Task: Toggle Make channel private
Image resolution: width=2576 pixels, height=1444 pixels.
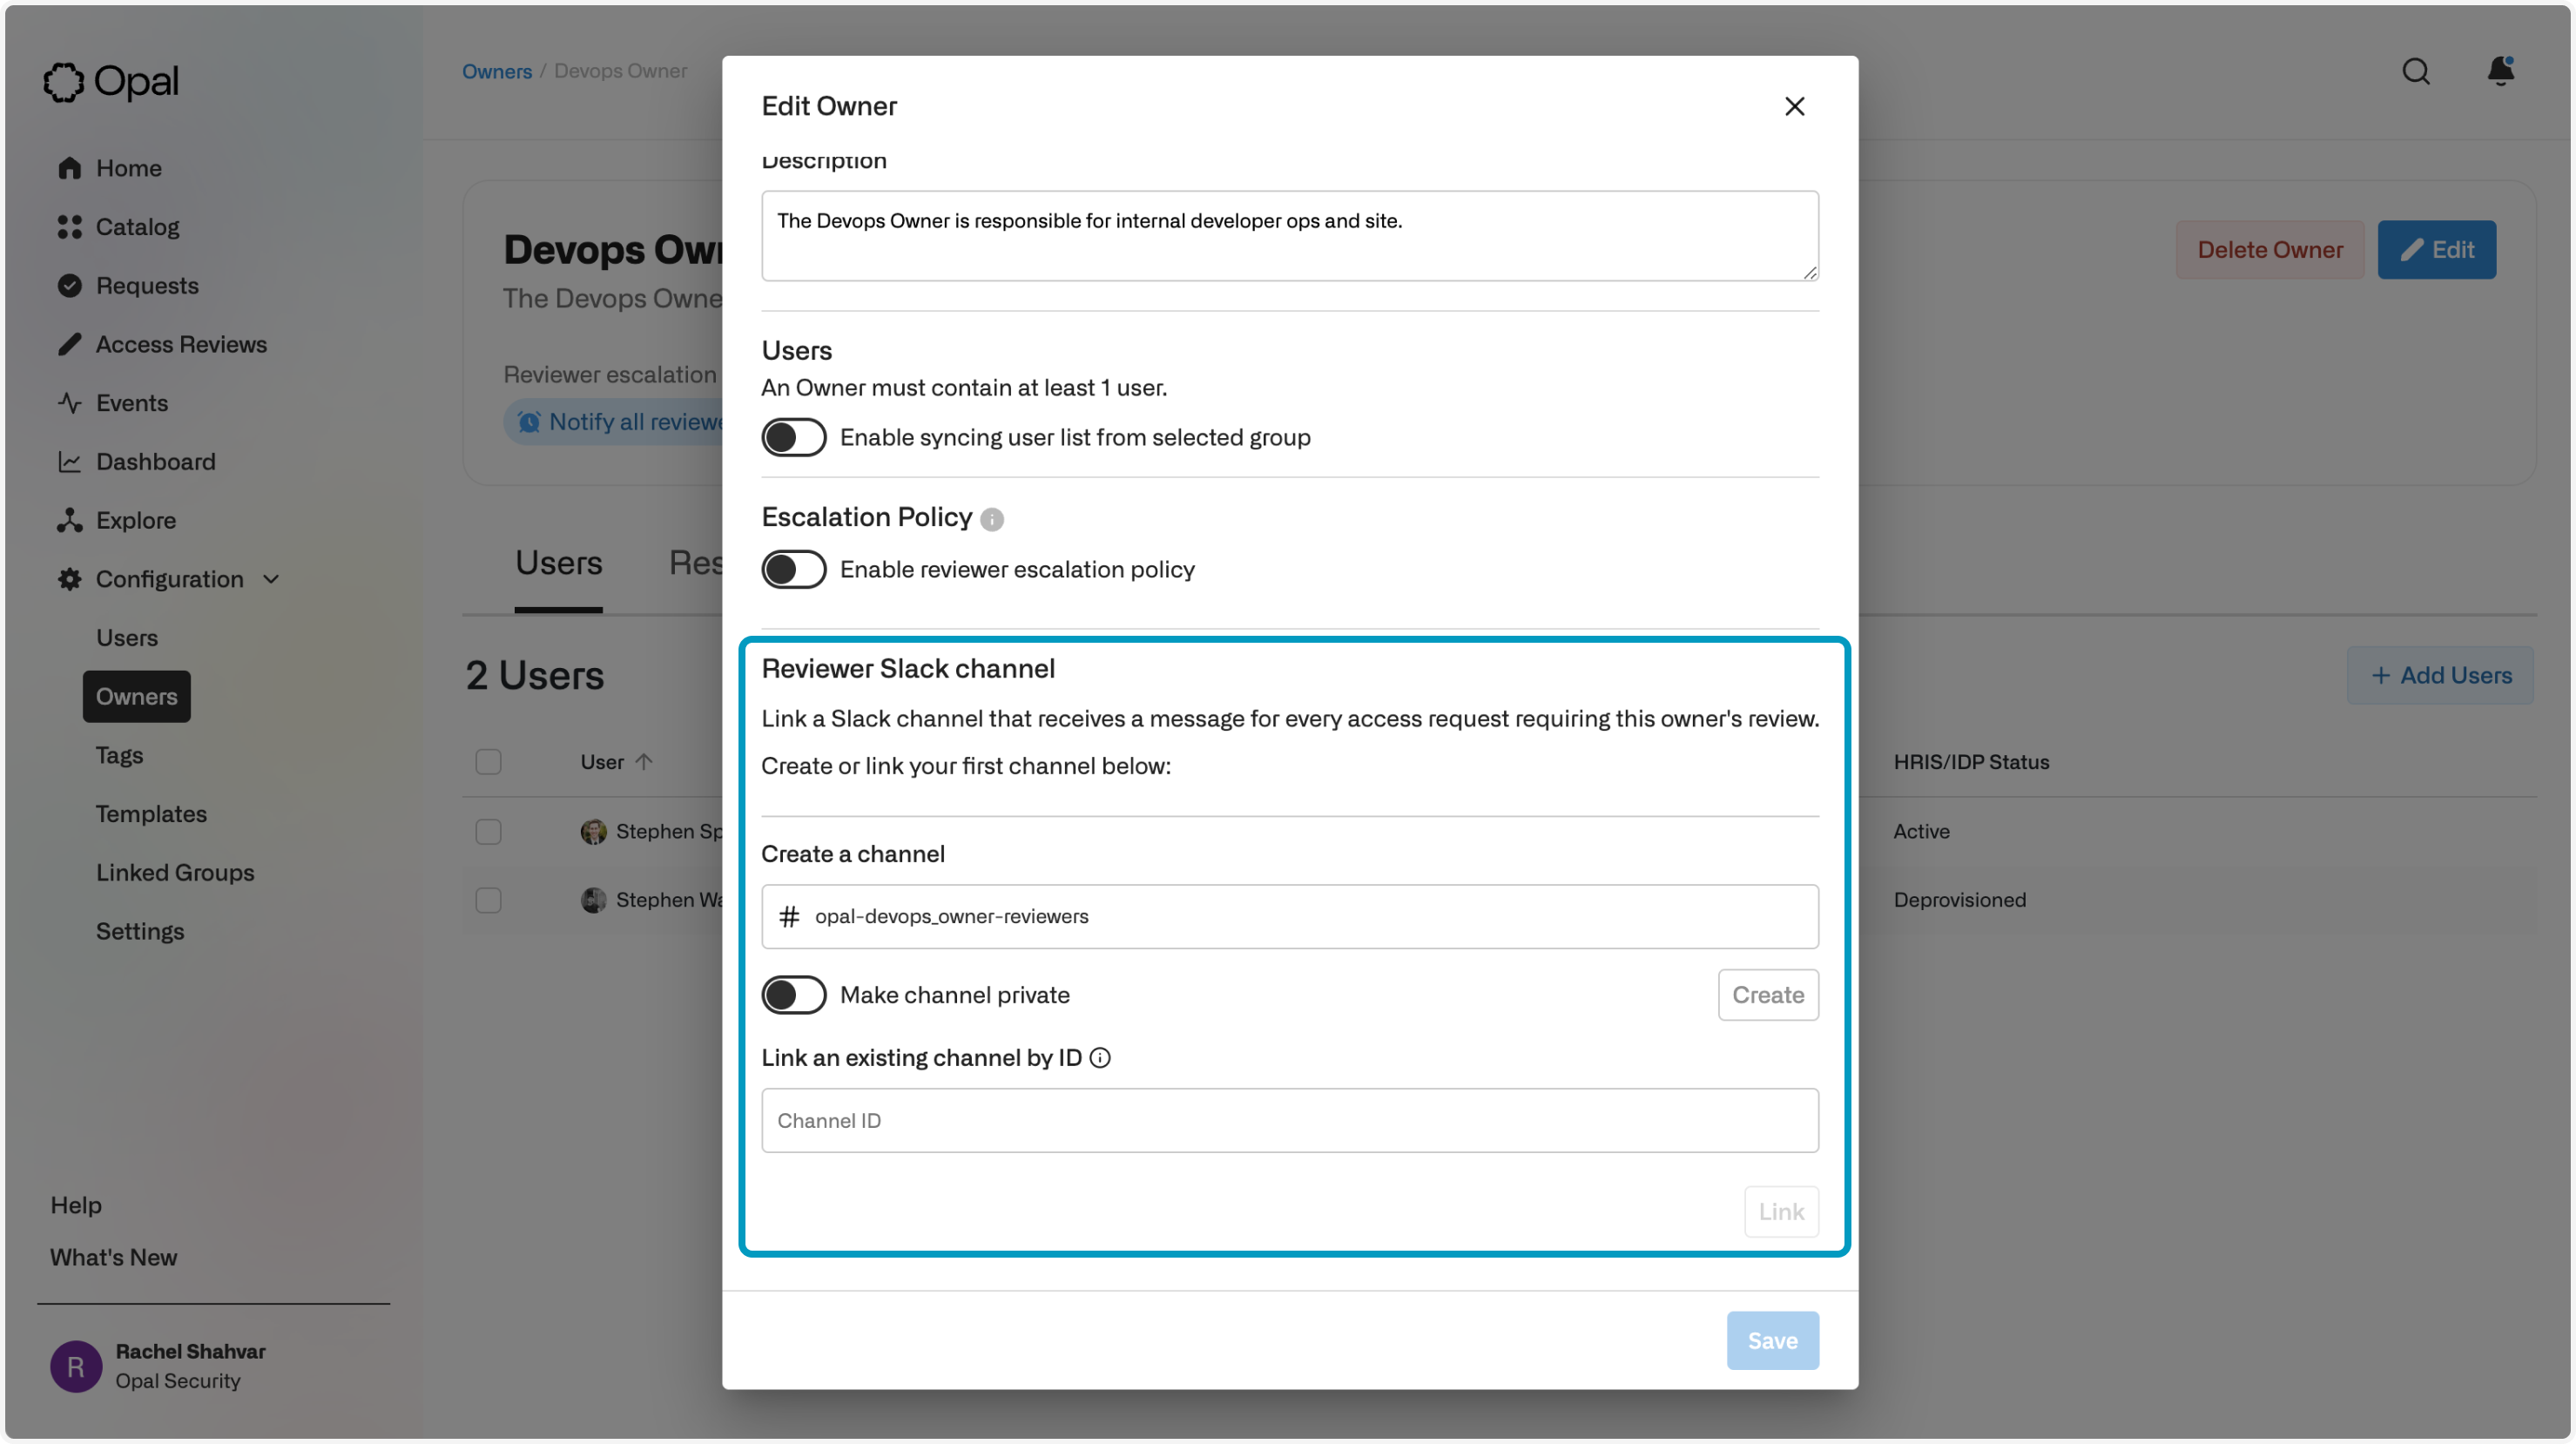Action: pos(793,995)
